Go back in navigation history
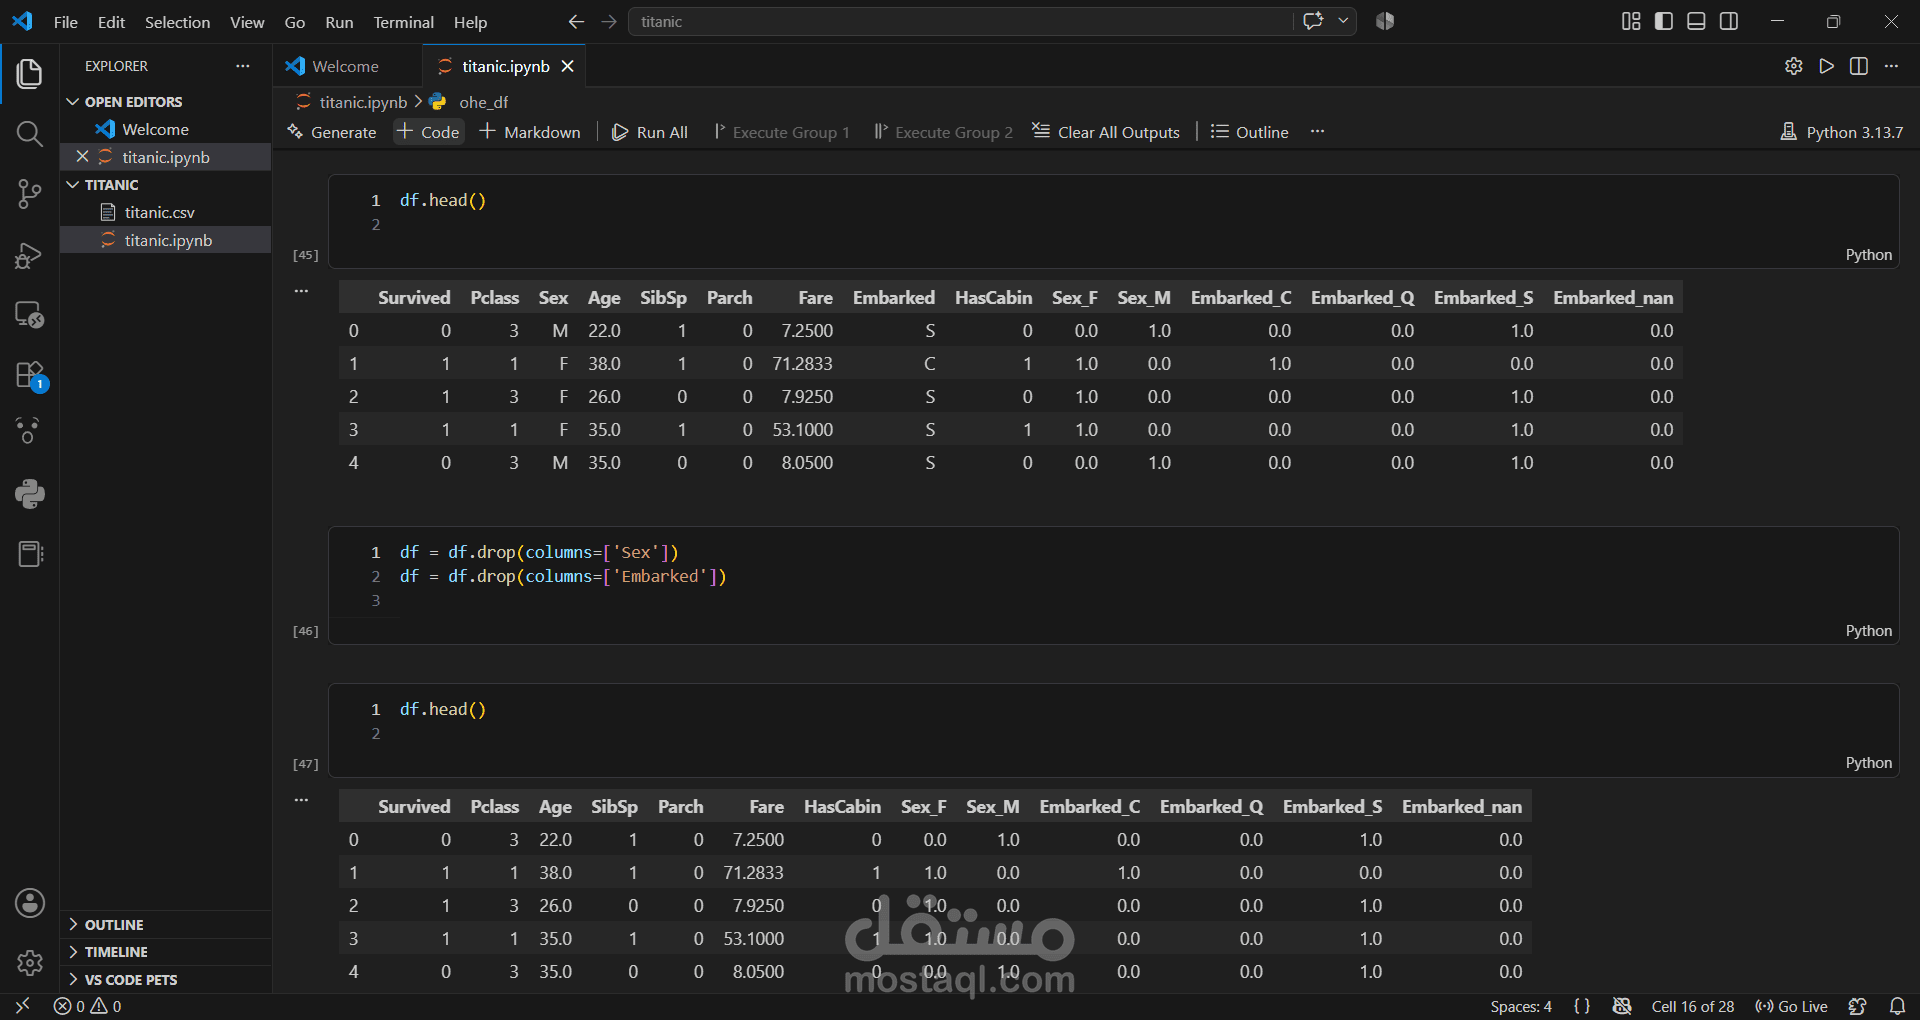Screen dimensions: 1920x1020 [576, 21]
